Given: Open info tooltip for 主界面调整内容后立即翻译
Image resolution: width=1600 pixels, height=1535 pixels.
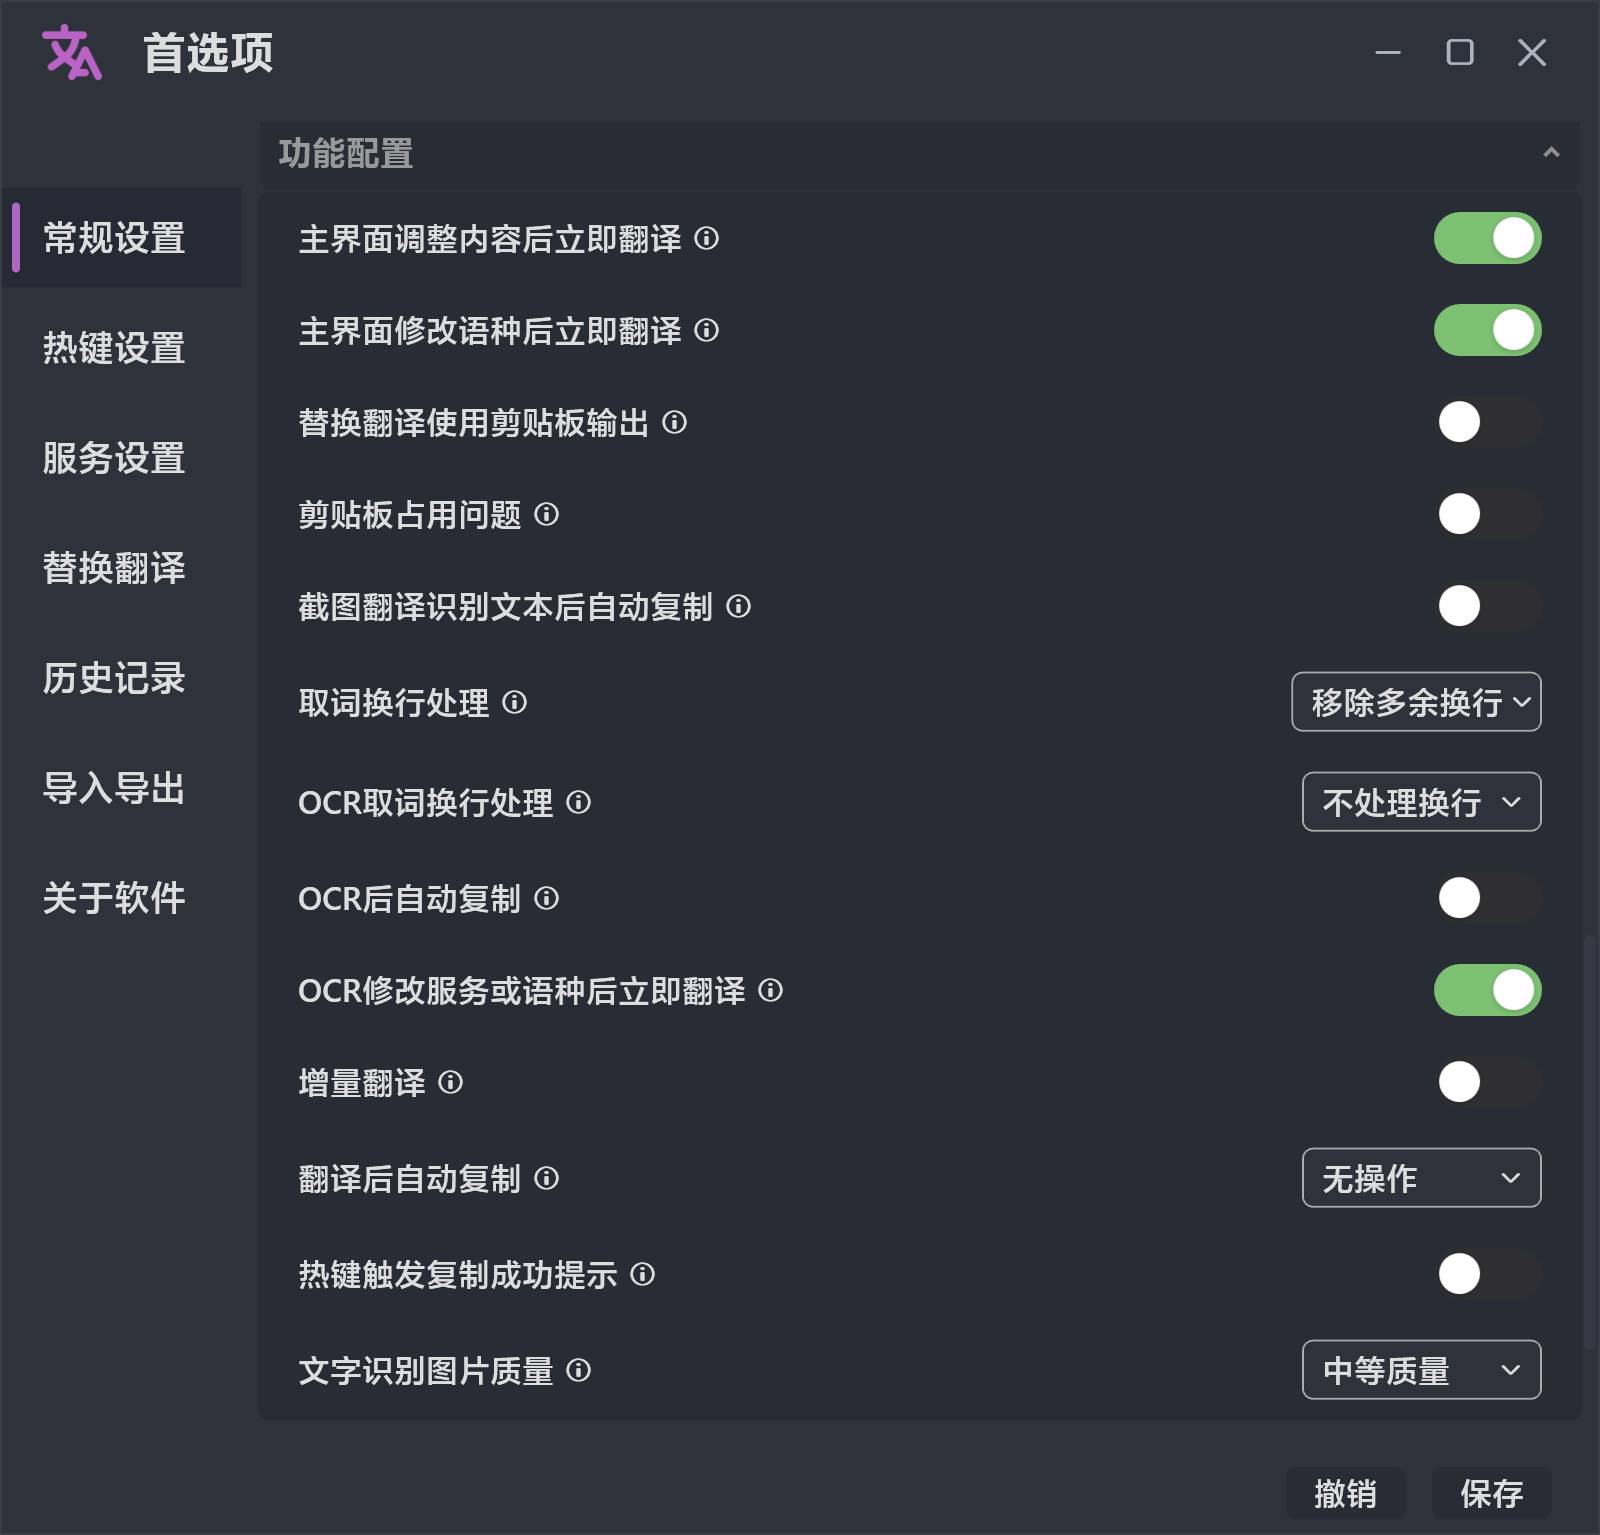Looking at the screenshot, I should 706,239.
